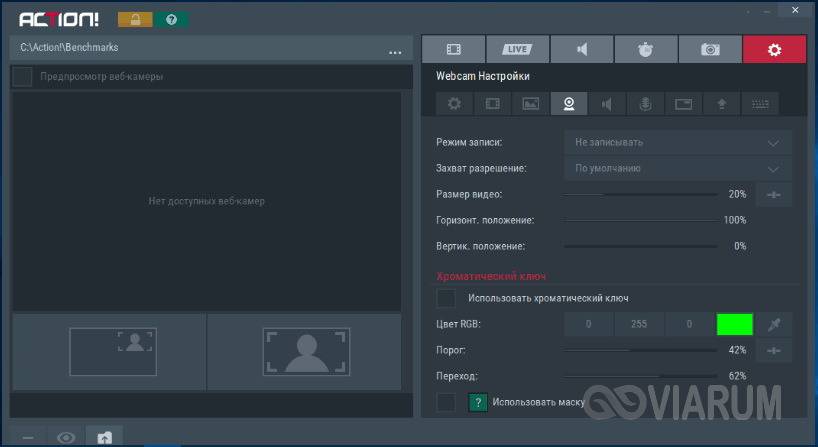Enable the webcam preview checkbox

[x=22, y=76]
